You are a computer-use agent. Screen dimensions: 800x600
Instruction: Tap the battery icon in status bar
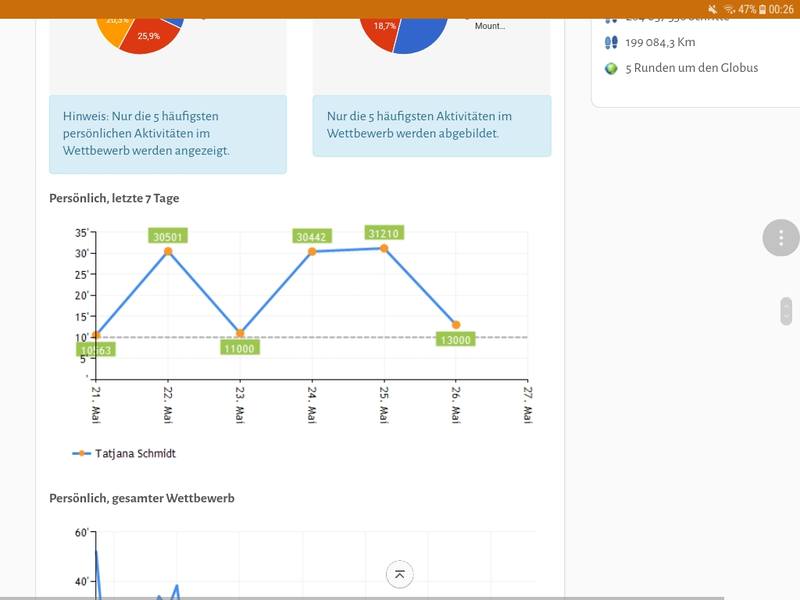coord(762,9)
